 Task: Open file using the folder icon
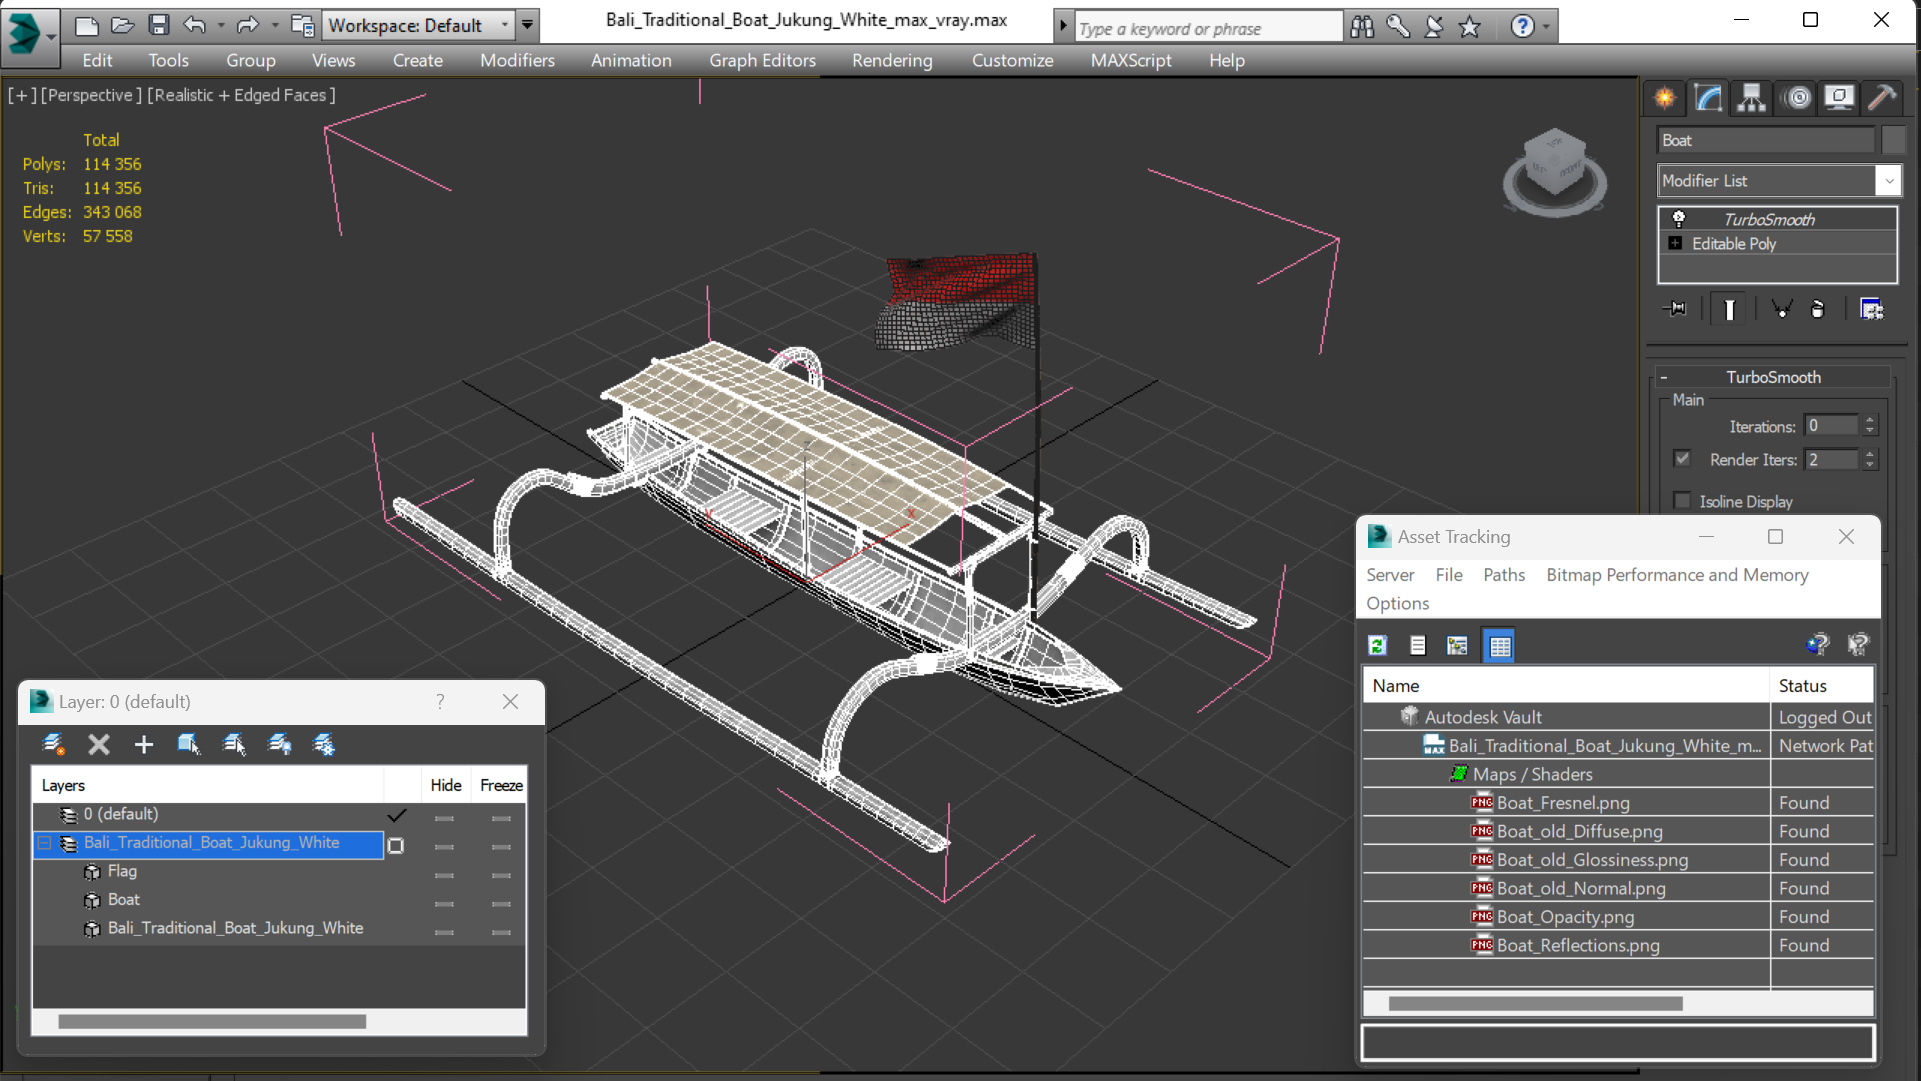pyautogui.click(x=122, y=25)
